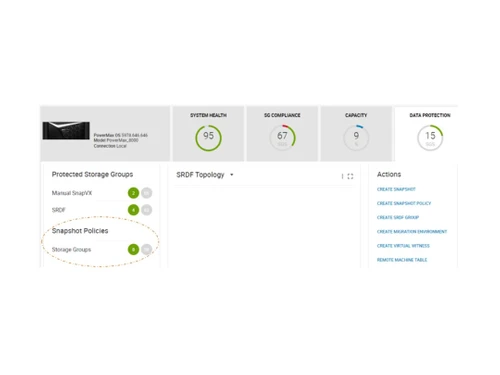Click the Manual SnapVX row label
The height and width of the screenshot is (375, 500).
click(72, 193)
